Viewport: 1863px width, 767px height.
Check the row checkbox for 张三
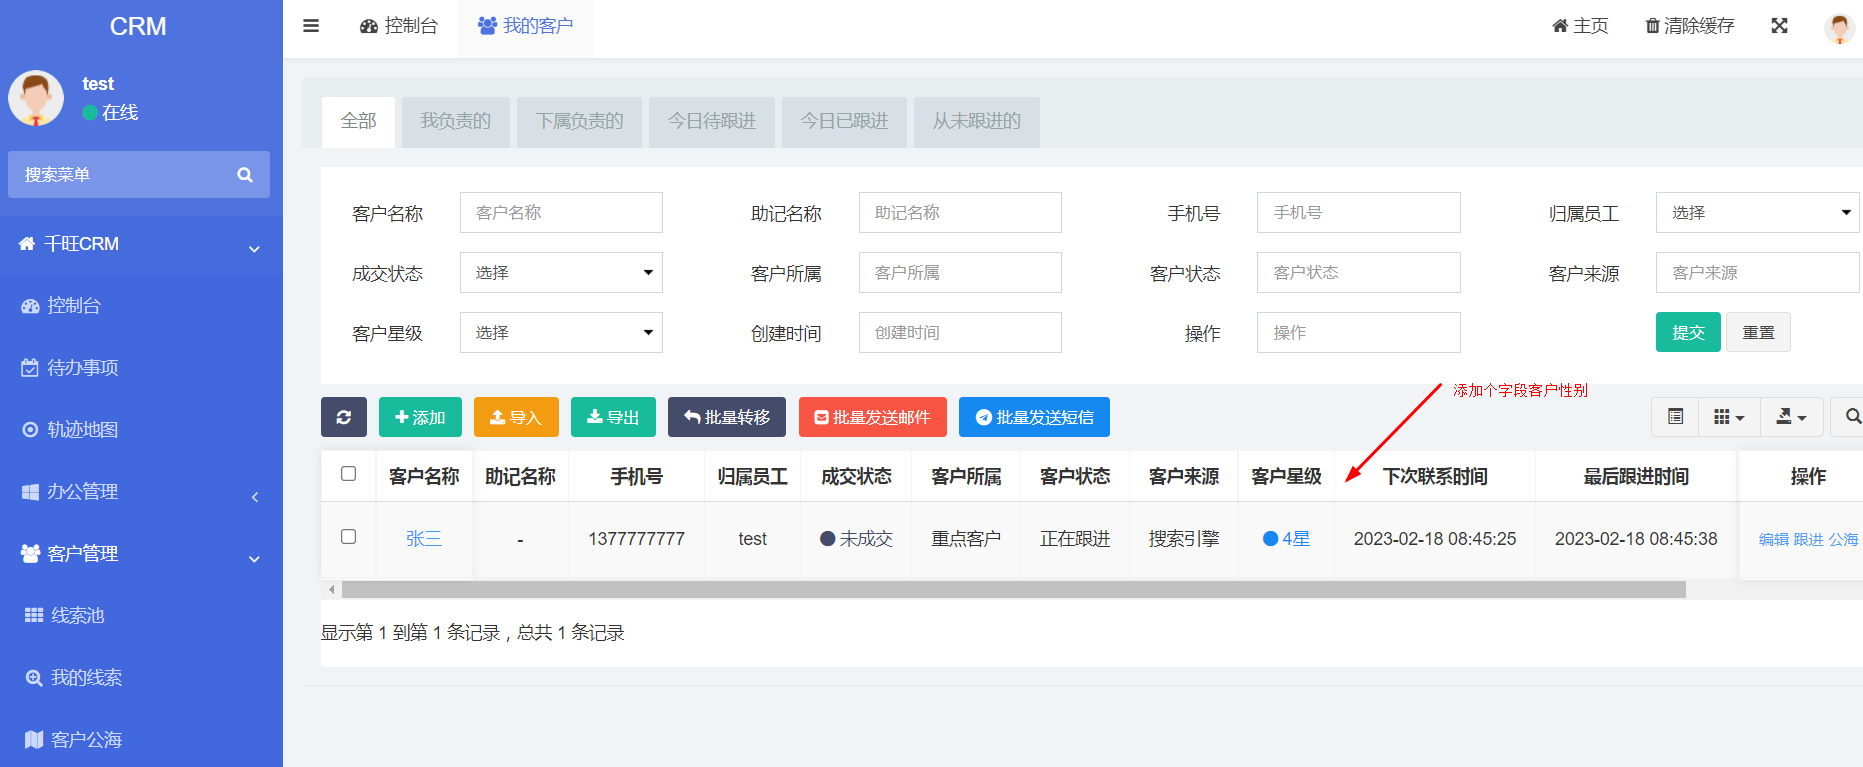click(348, 537)
